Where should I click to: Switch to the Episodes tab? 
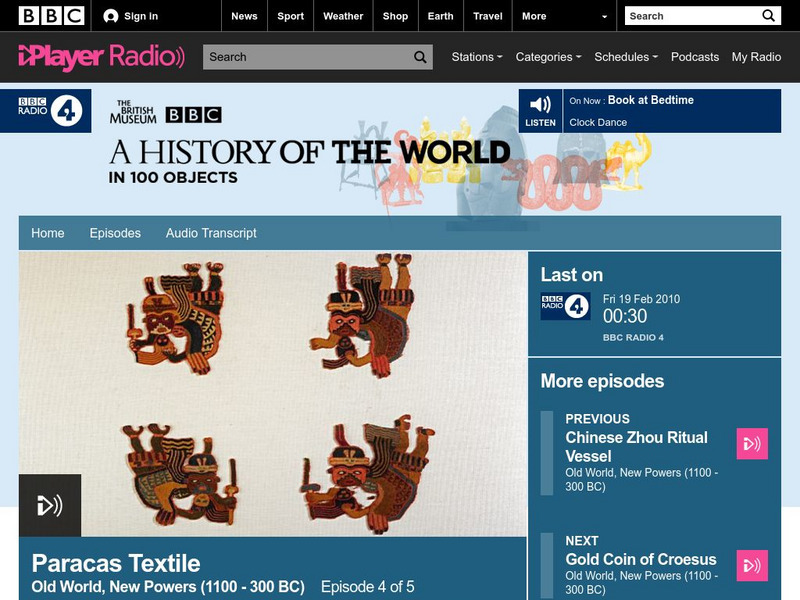(x=115, y=233)
